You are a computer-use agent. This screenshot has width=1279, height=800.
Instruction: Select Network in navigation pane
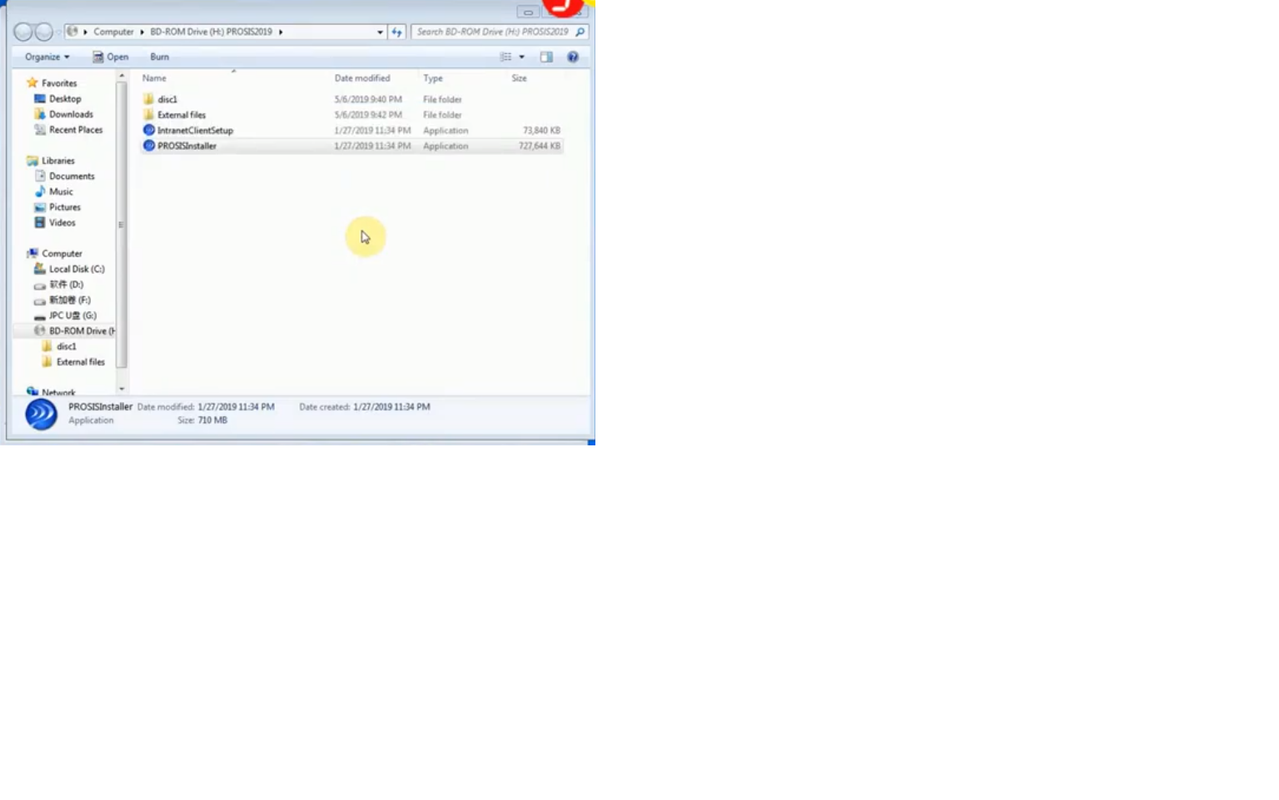[59, 393]
